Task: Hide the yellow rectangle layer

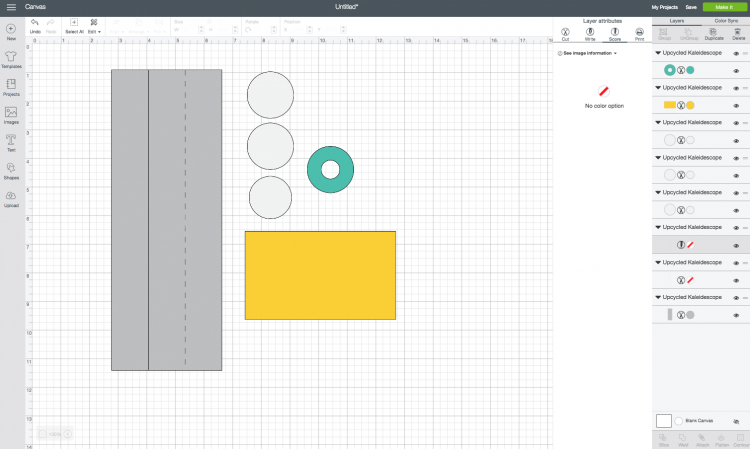Action: (x=736, y=106)
